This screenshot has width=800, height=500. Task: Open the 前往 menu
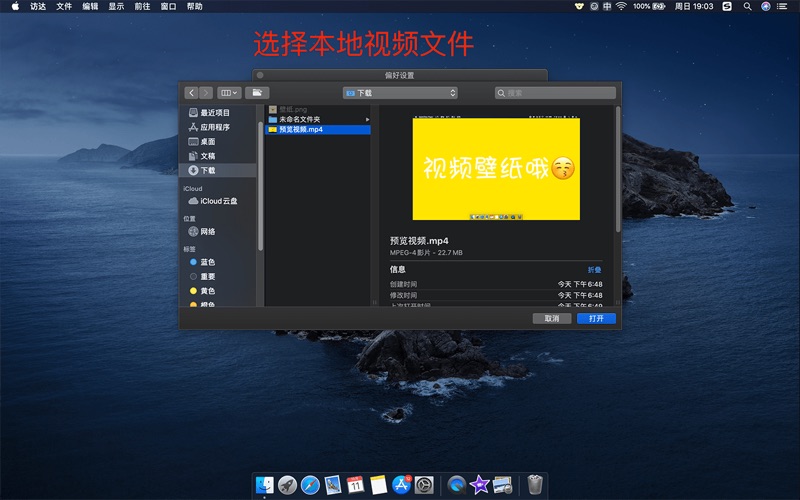[142, 6]
